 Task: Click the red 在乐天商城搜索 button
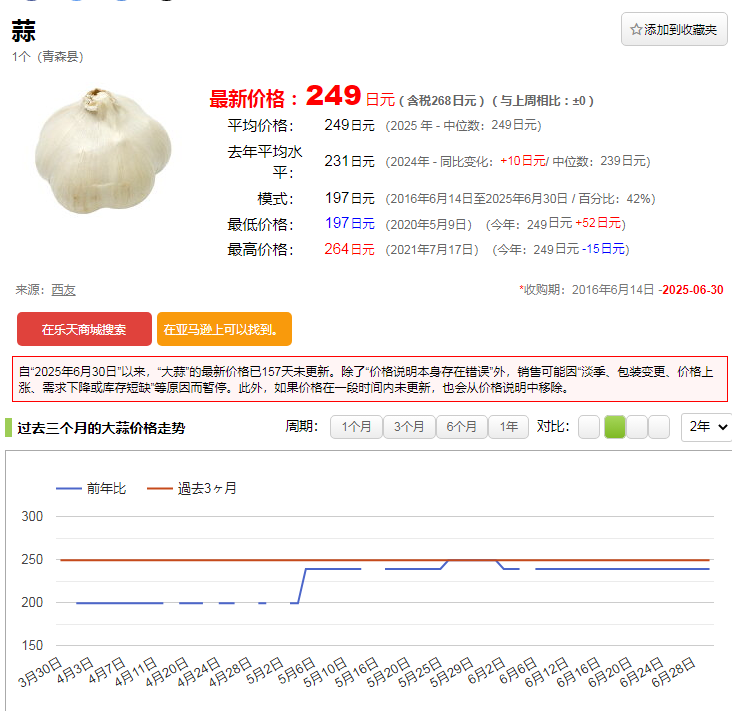click(x=84, y=329)
